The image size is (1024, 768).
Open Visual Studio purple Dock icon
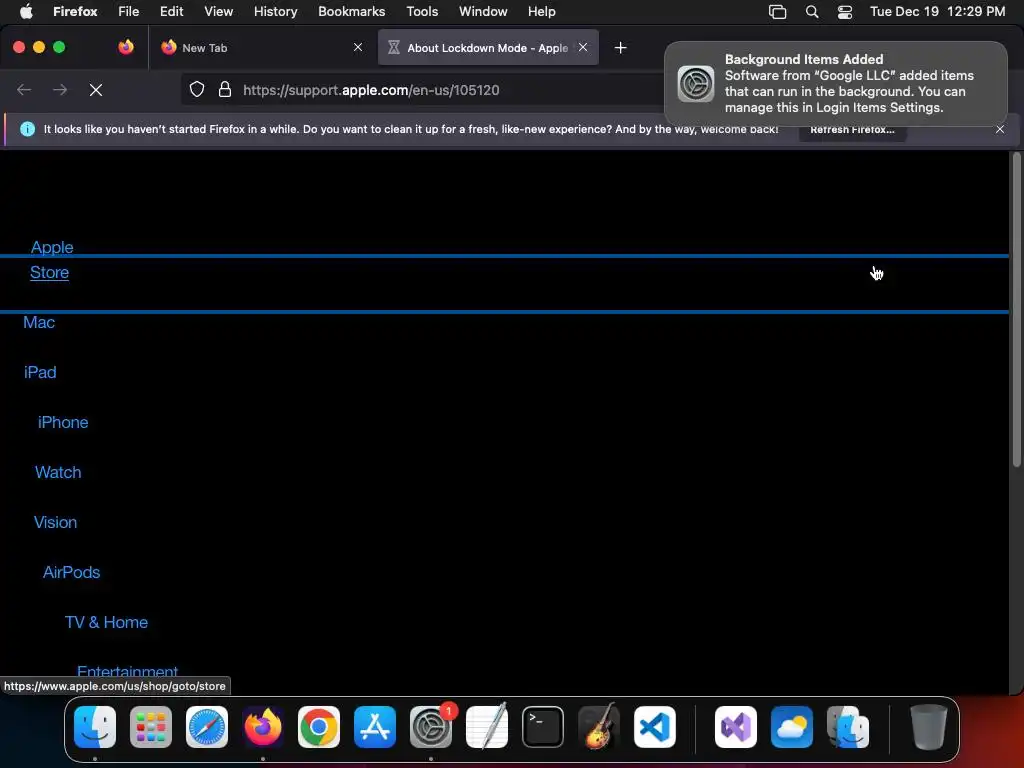(736, 726)
